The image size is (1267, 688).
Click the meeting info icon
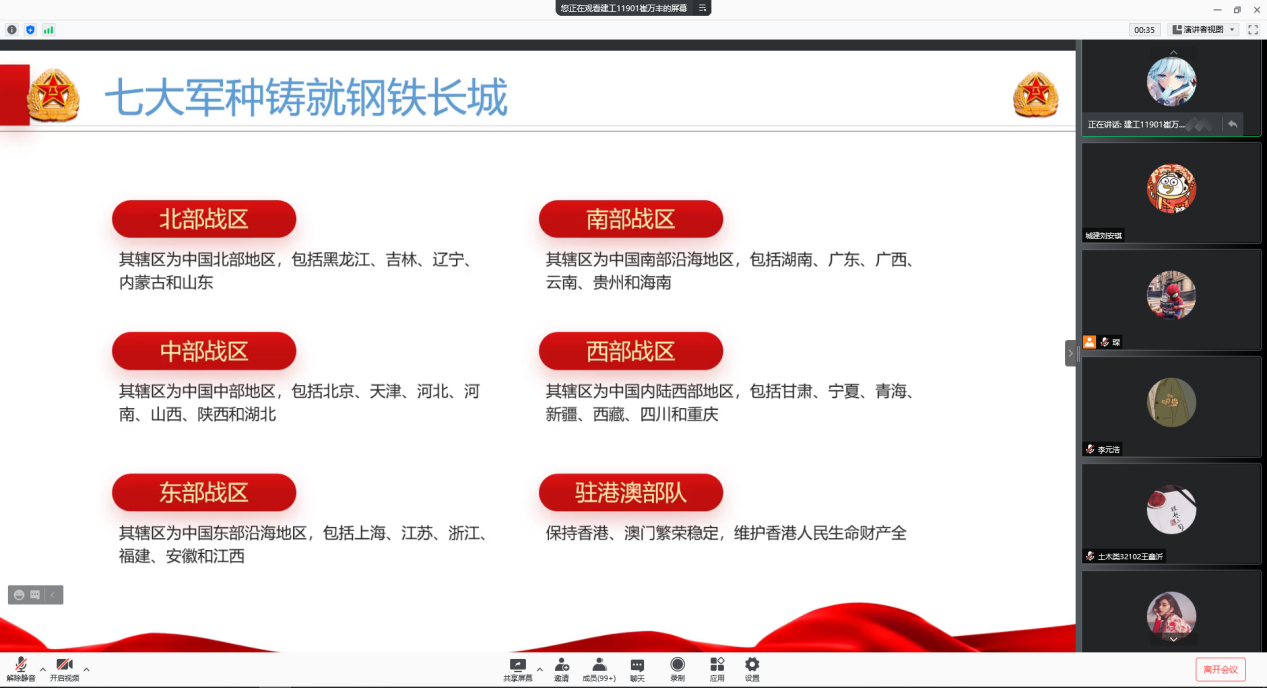click(12, 30)
